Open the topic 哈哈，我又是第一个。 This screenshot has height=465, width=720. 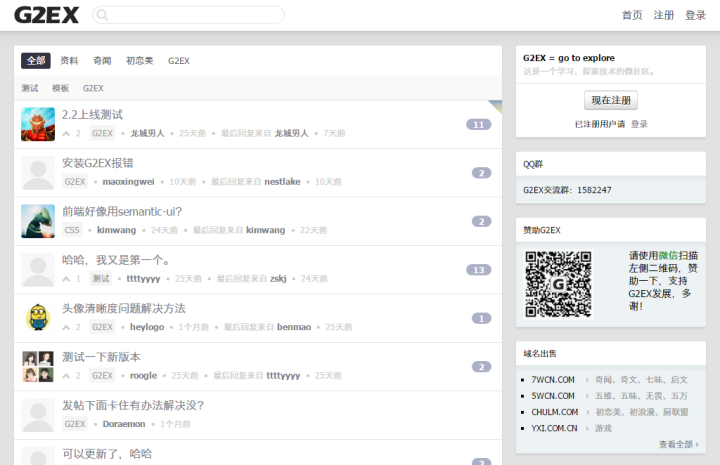[x=117, y=260]
